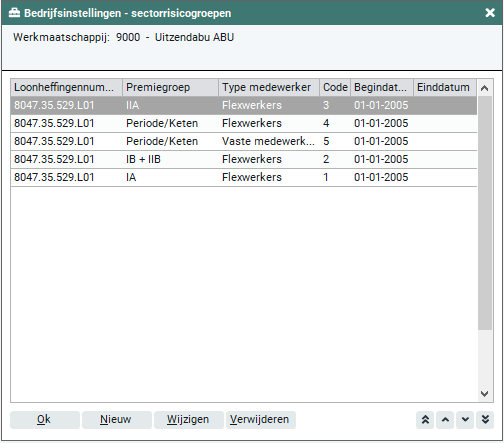Click scrollbar down arrow in the table
The width and height of the screenshot is (504, 443).
tap(485, 394)
